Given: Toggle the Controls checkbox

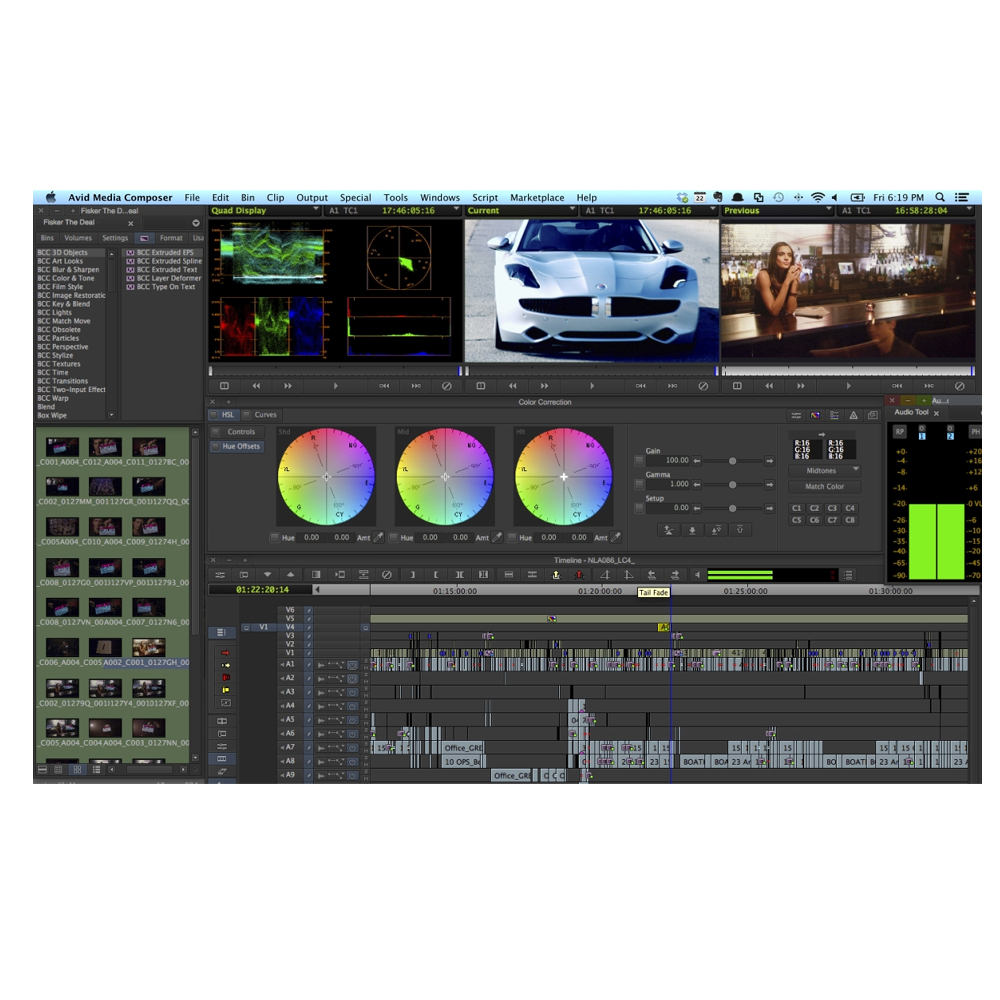Looking at the screenshot, I should (216, 432).
